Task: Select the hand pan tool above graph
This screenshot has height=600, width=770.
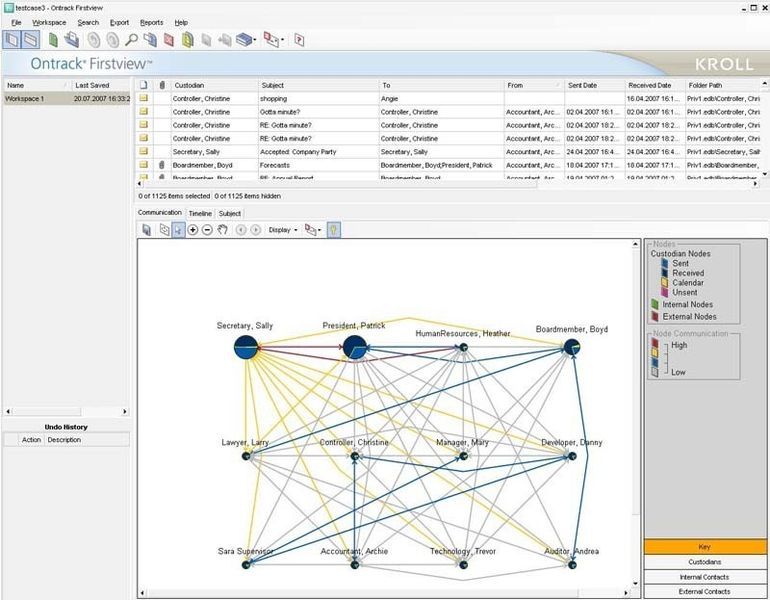Action: (222, 230)
